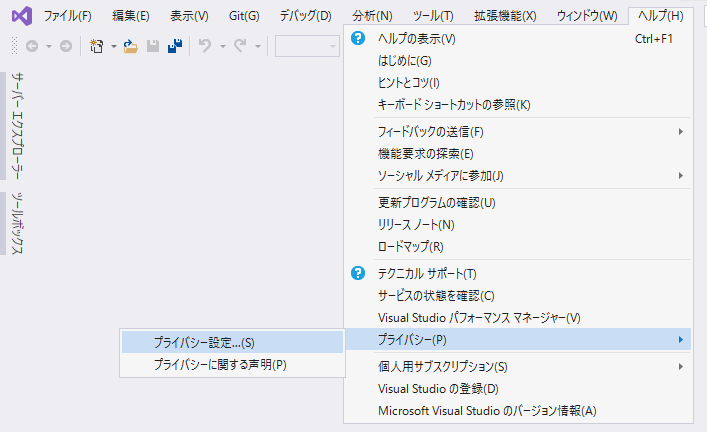Click the New Project toolbar icon
Viewport: 707px width, 432px height.
[97, 46]
